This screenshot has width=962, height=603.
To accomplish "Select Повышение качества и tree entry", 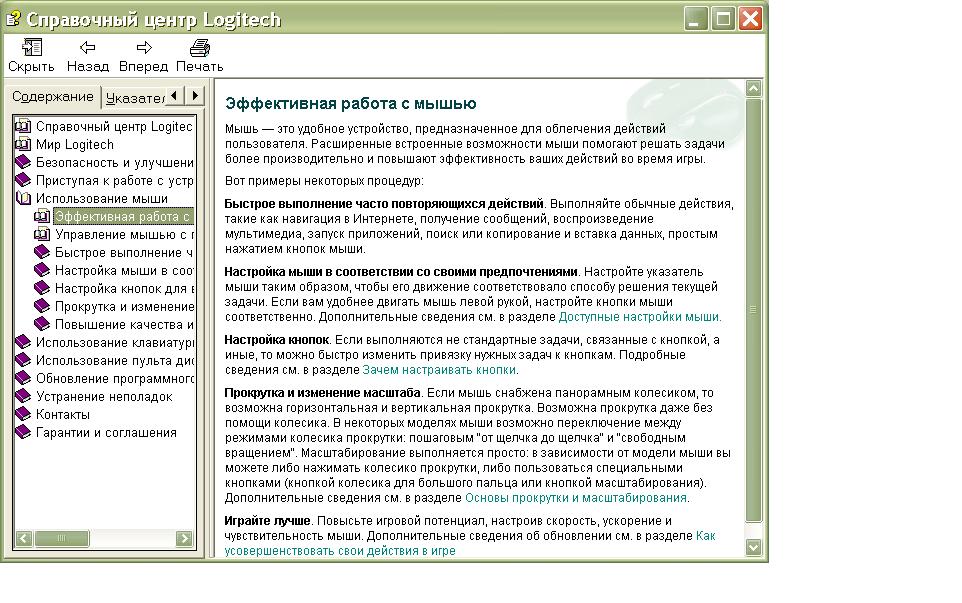I will tap(125, 325).
